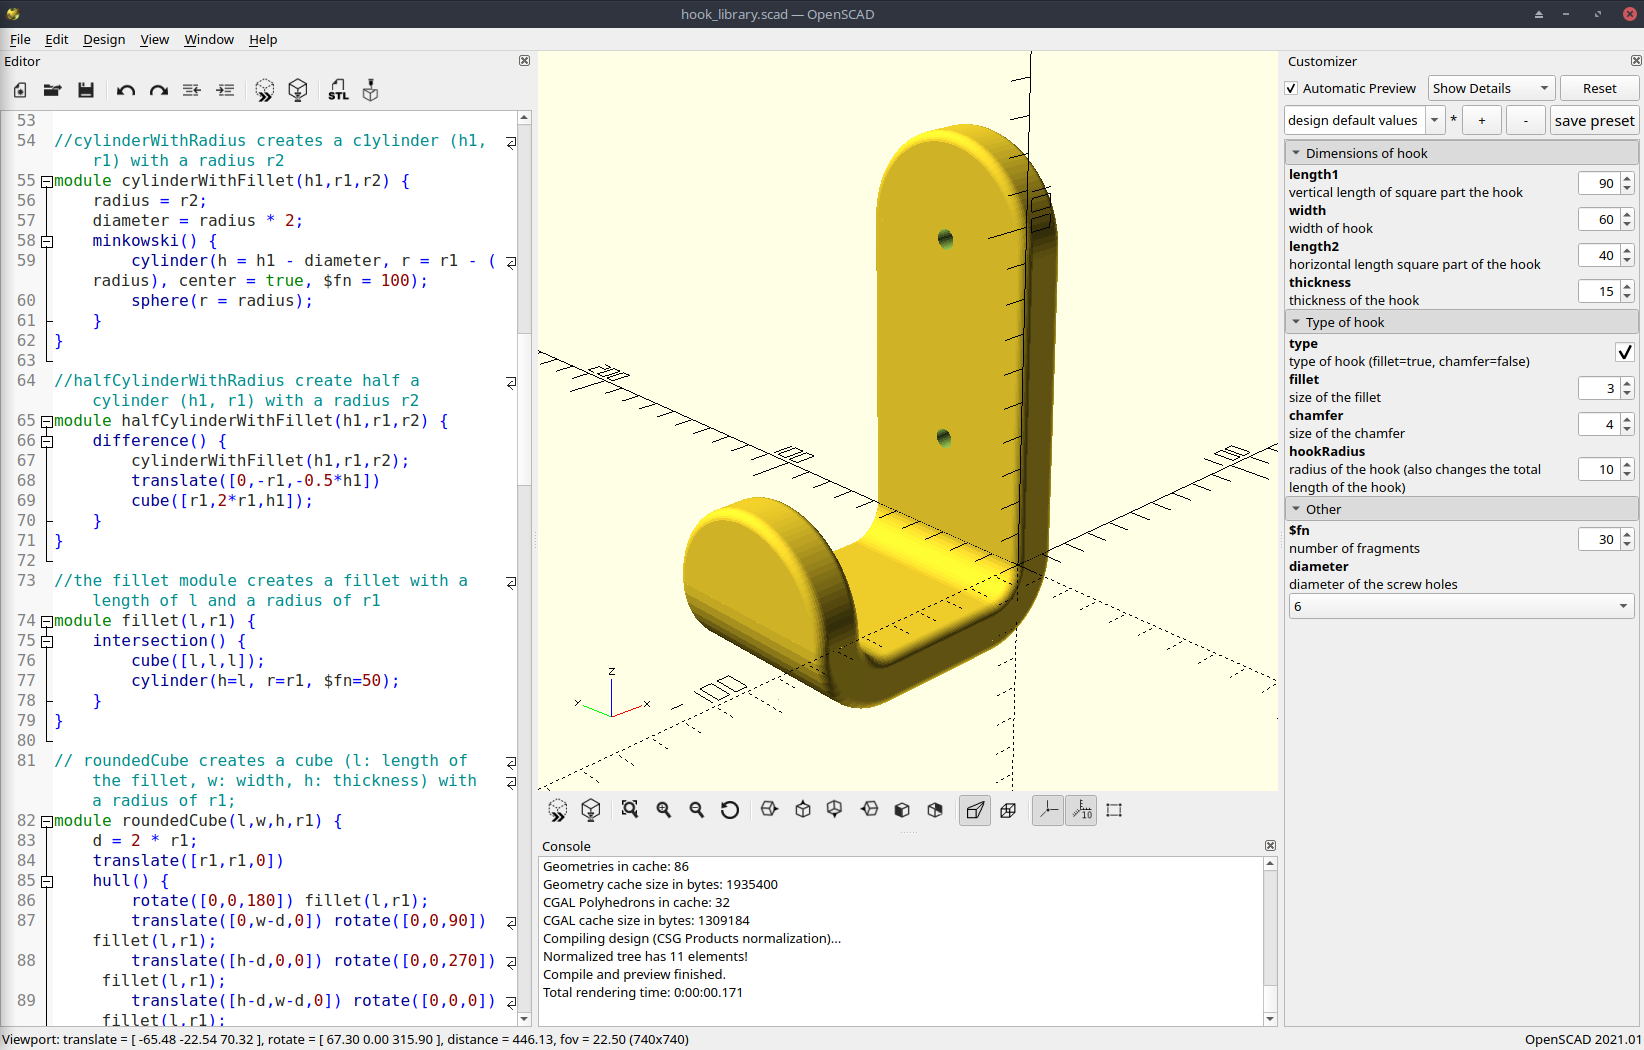This screenshot has width=1644, height=1050.
Task: Remove the preset with the - button
Action: point(1525,120)
